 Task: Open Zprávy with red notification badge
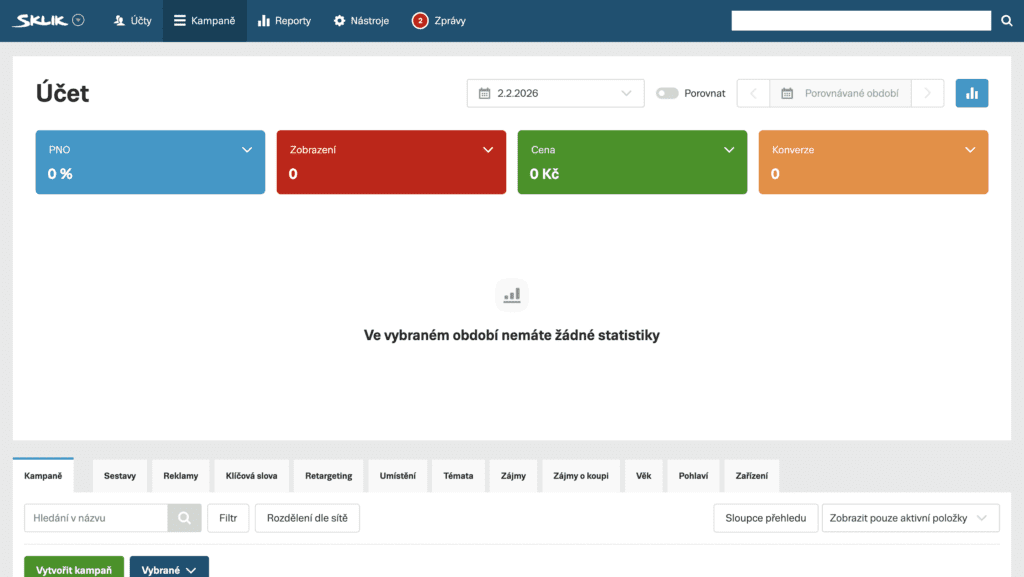[439, 21]
